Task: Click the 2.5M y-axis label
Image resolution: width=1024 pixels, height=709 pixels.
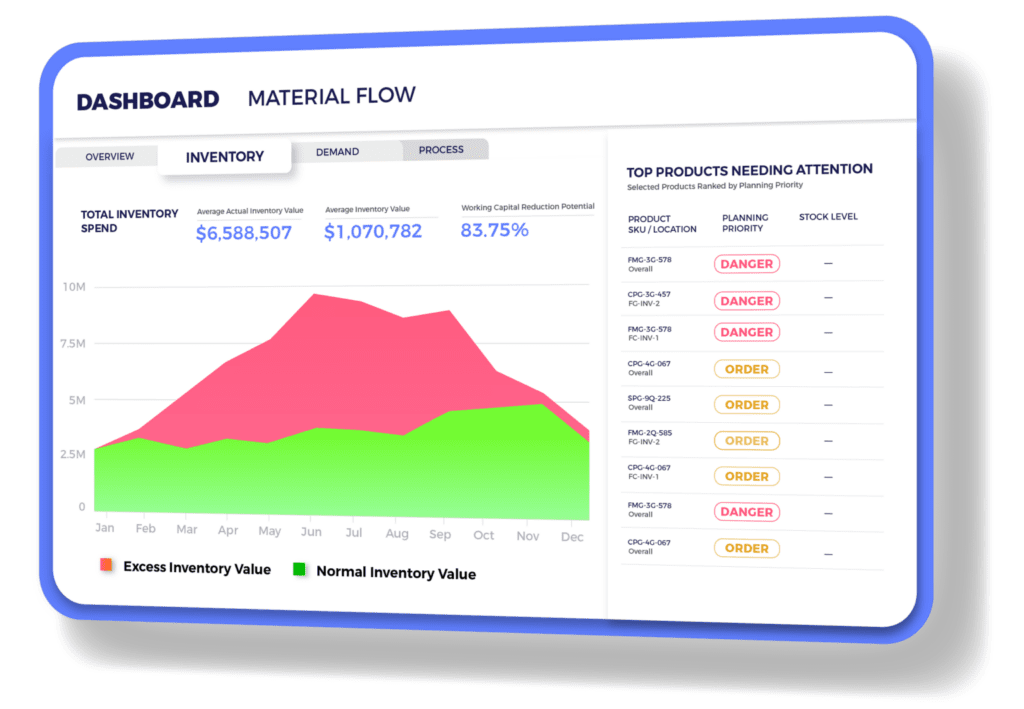Action: point(72,454)
